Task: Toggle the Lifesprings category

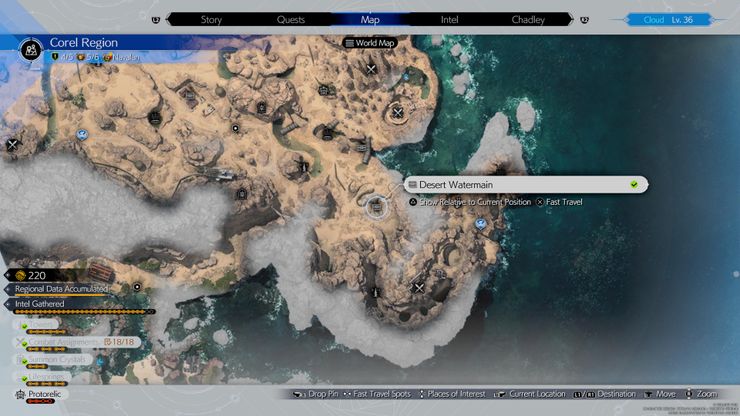Action: pyautogui.click(x=42, y=378)
